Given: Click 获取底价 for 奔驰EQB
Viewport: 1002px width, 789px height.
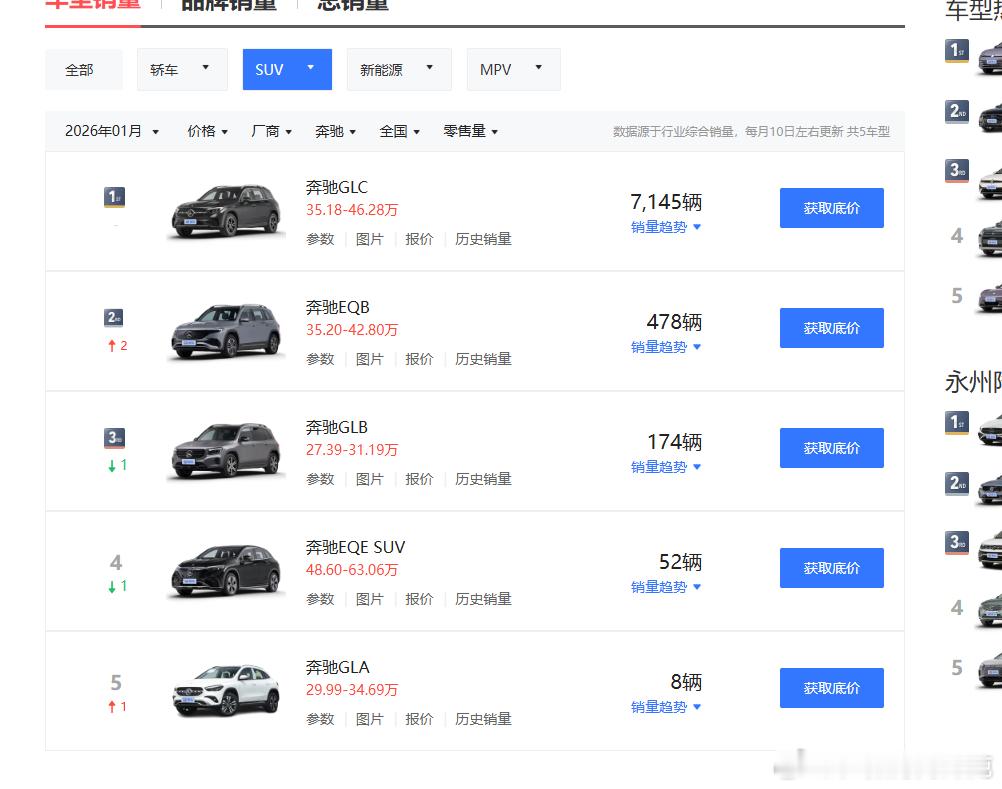Looking at the screenshot, I should tap(831, 328).
